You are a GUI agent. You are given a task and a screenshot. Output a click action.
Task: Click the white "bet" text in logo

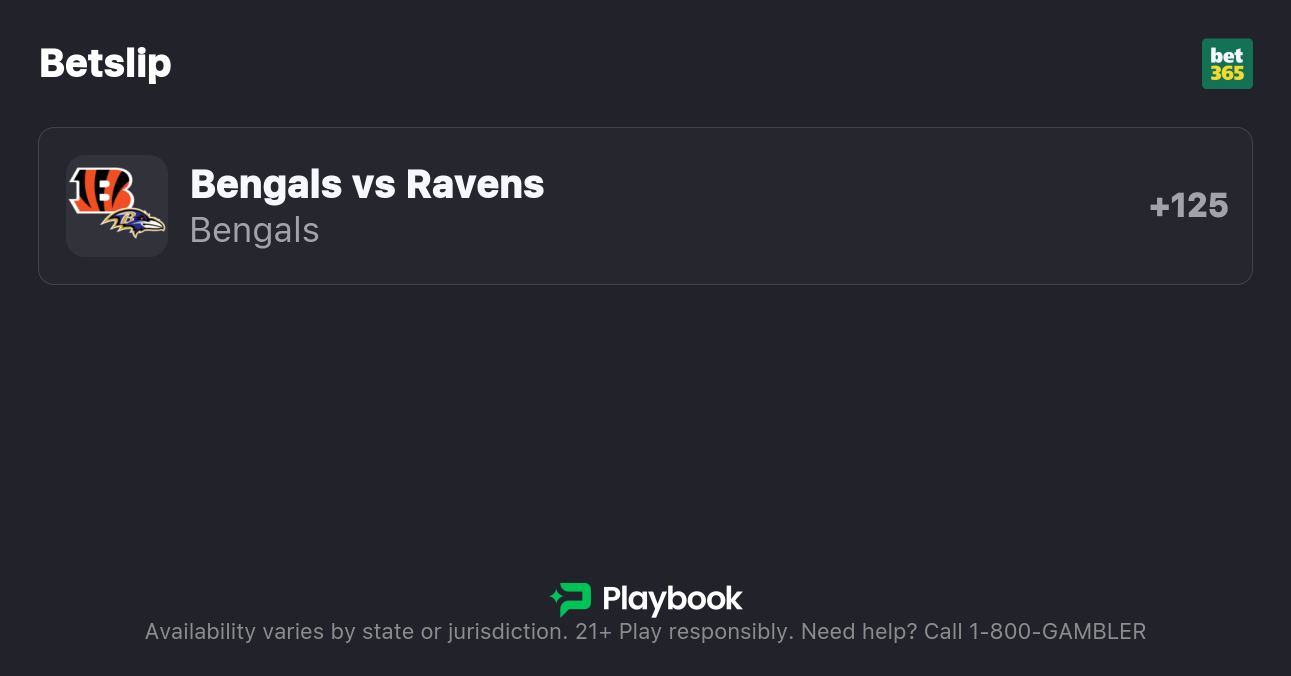pyautogui.click(x=1227, y=55)
